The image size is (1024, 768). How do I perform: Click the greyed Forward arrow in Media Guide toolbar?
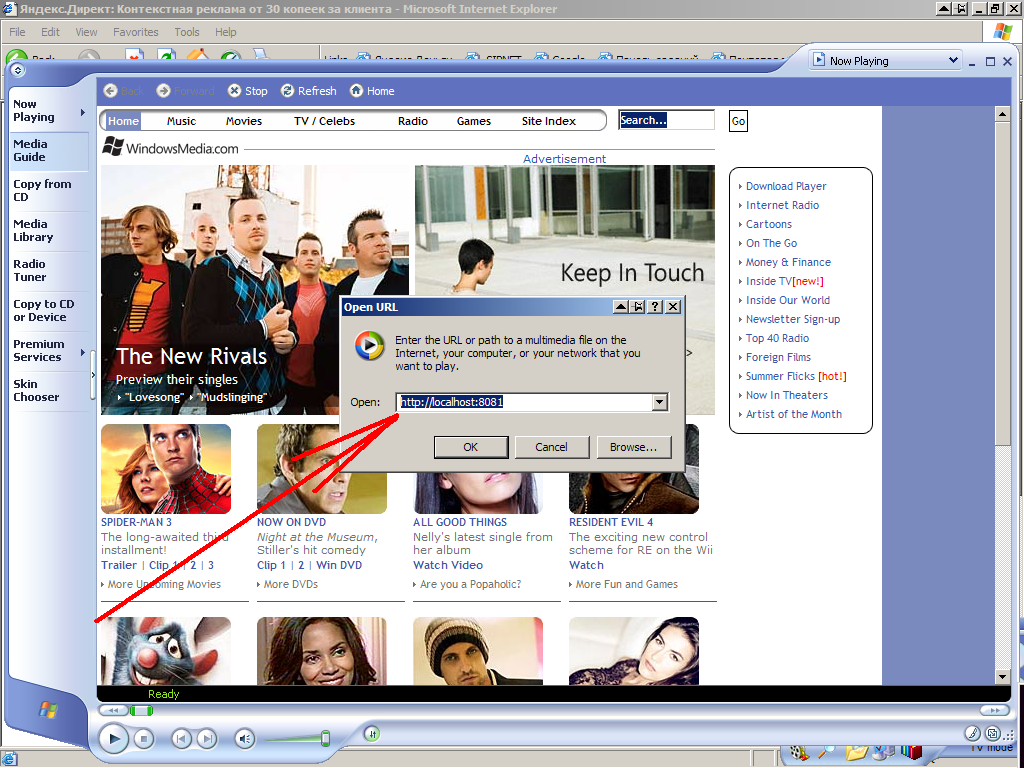click(x=163, y=91)
